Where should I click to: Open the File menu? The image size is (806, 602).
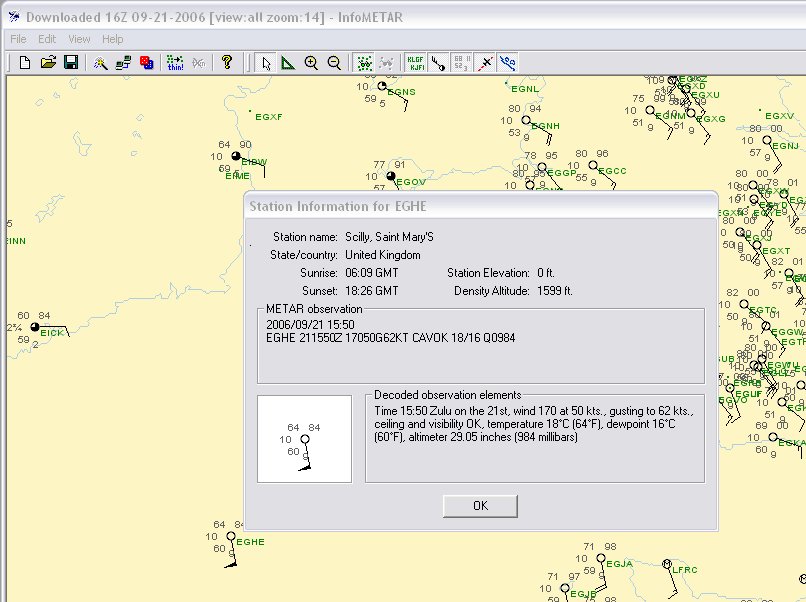pos(18,39)
